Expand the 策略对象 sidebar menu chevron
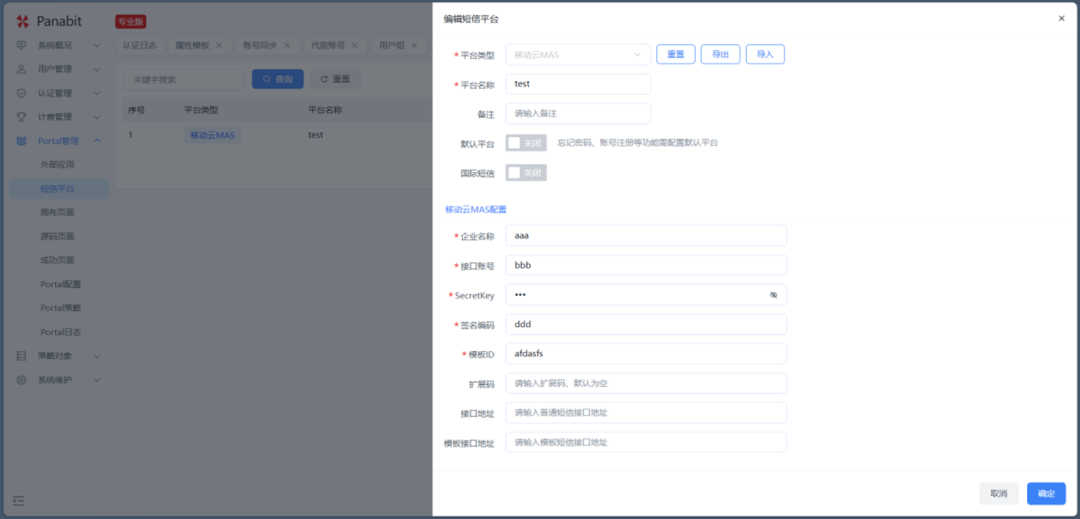This screenshot has height=519, width=1080. pyautogui.click(x=97, y=356)
